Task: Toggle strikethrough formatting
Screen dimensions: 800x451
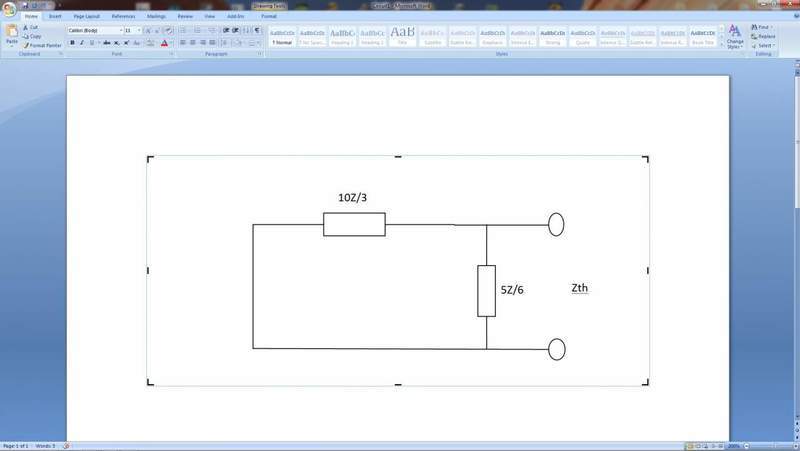Action: 107,44
